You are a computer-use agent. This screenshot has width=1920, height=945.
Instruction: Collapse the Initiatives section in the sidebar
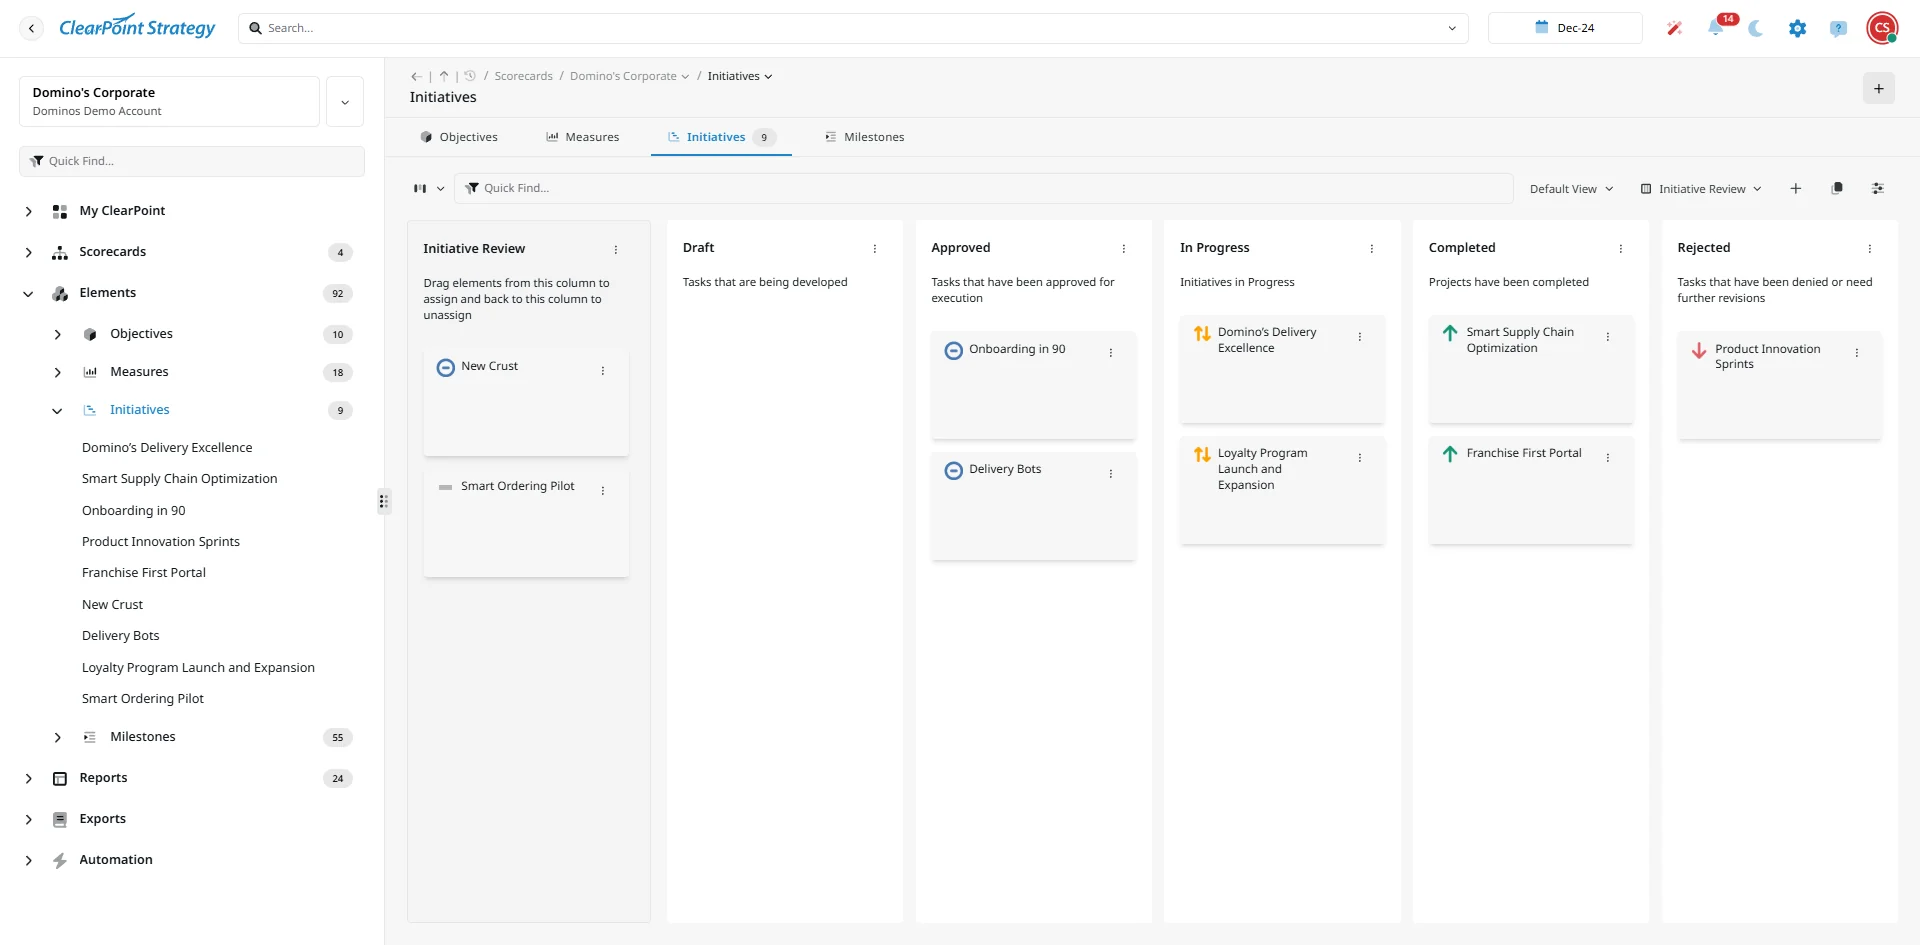pyautogui.click(x=57, y=410)
